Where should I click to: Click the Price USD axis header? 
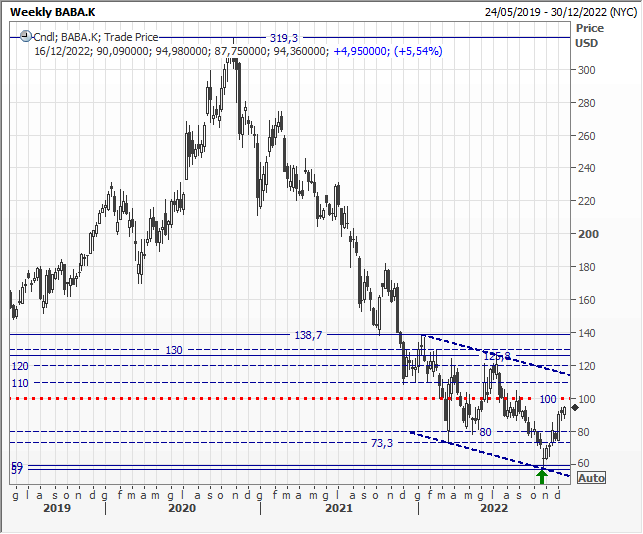pyautogui.click(x=590, y=35)
